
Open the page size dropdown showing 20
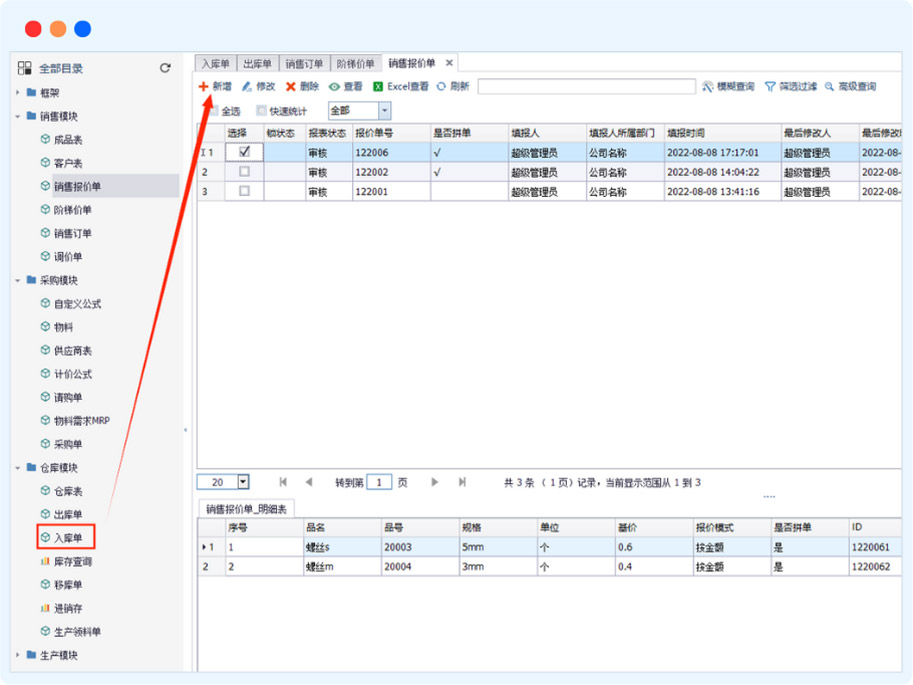[243, 482]
